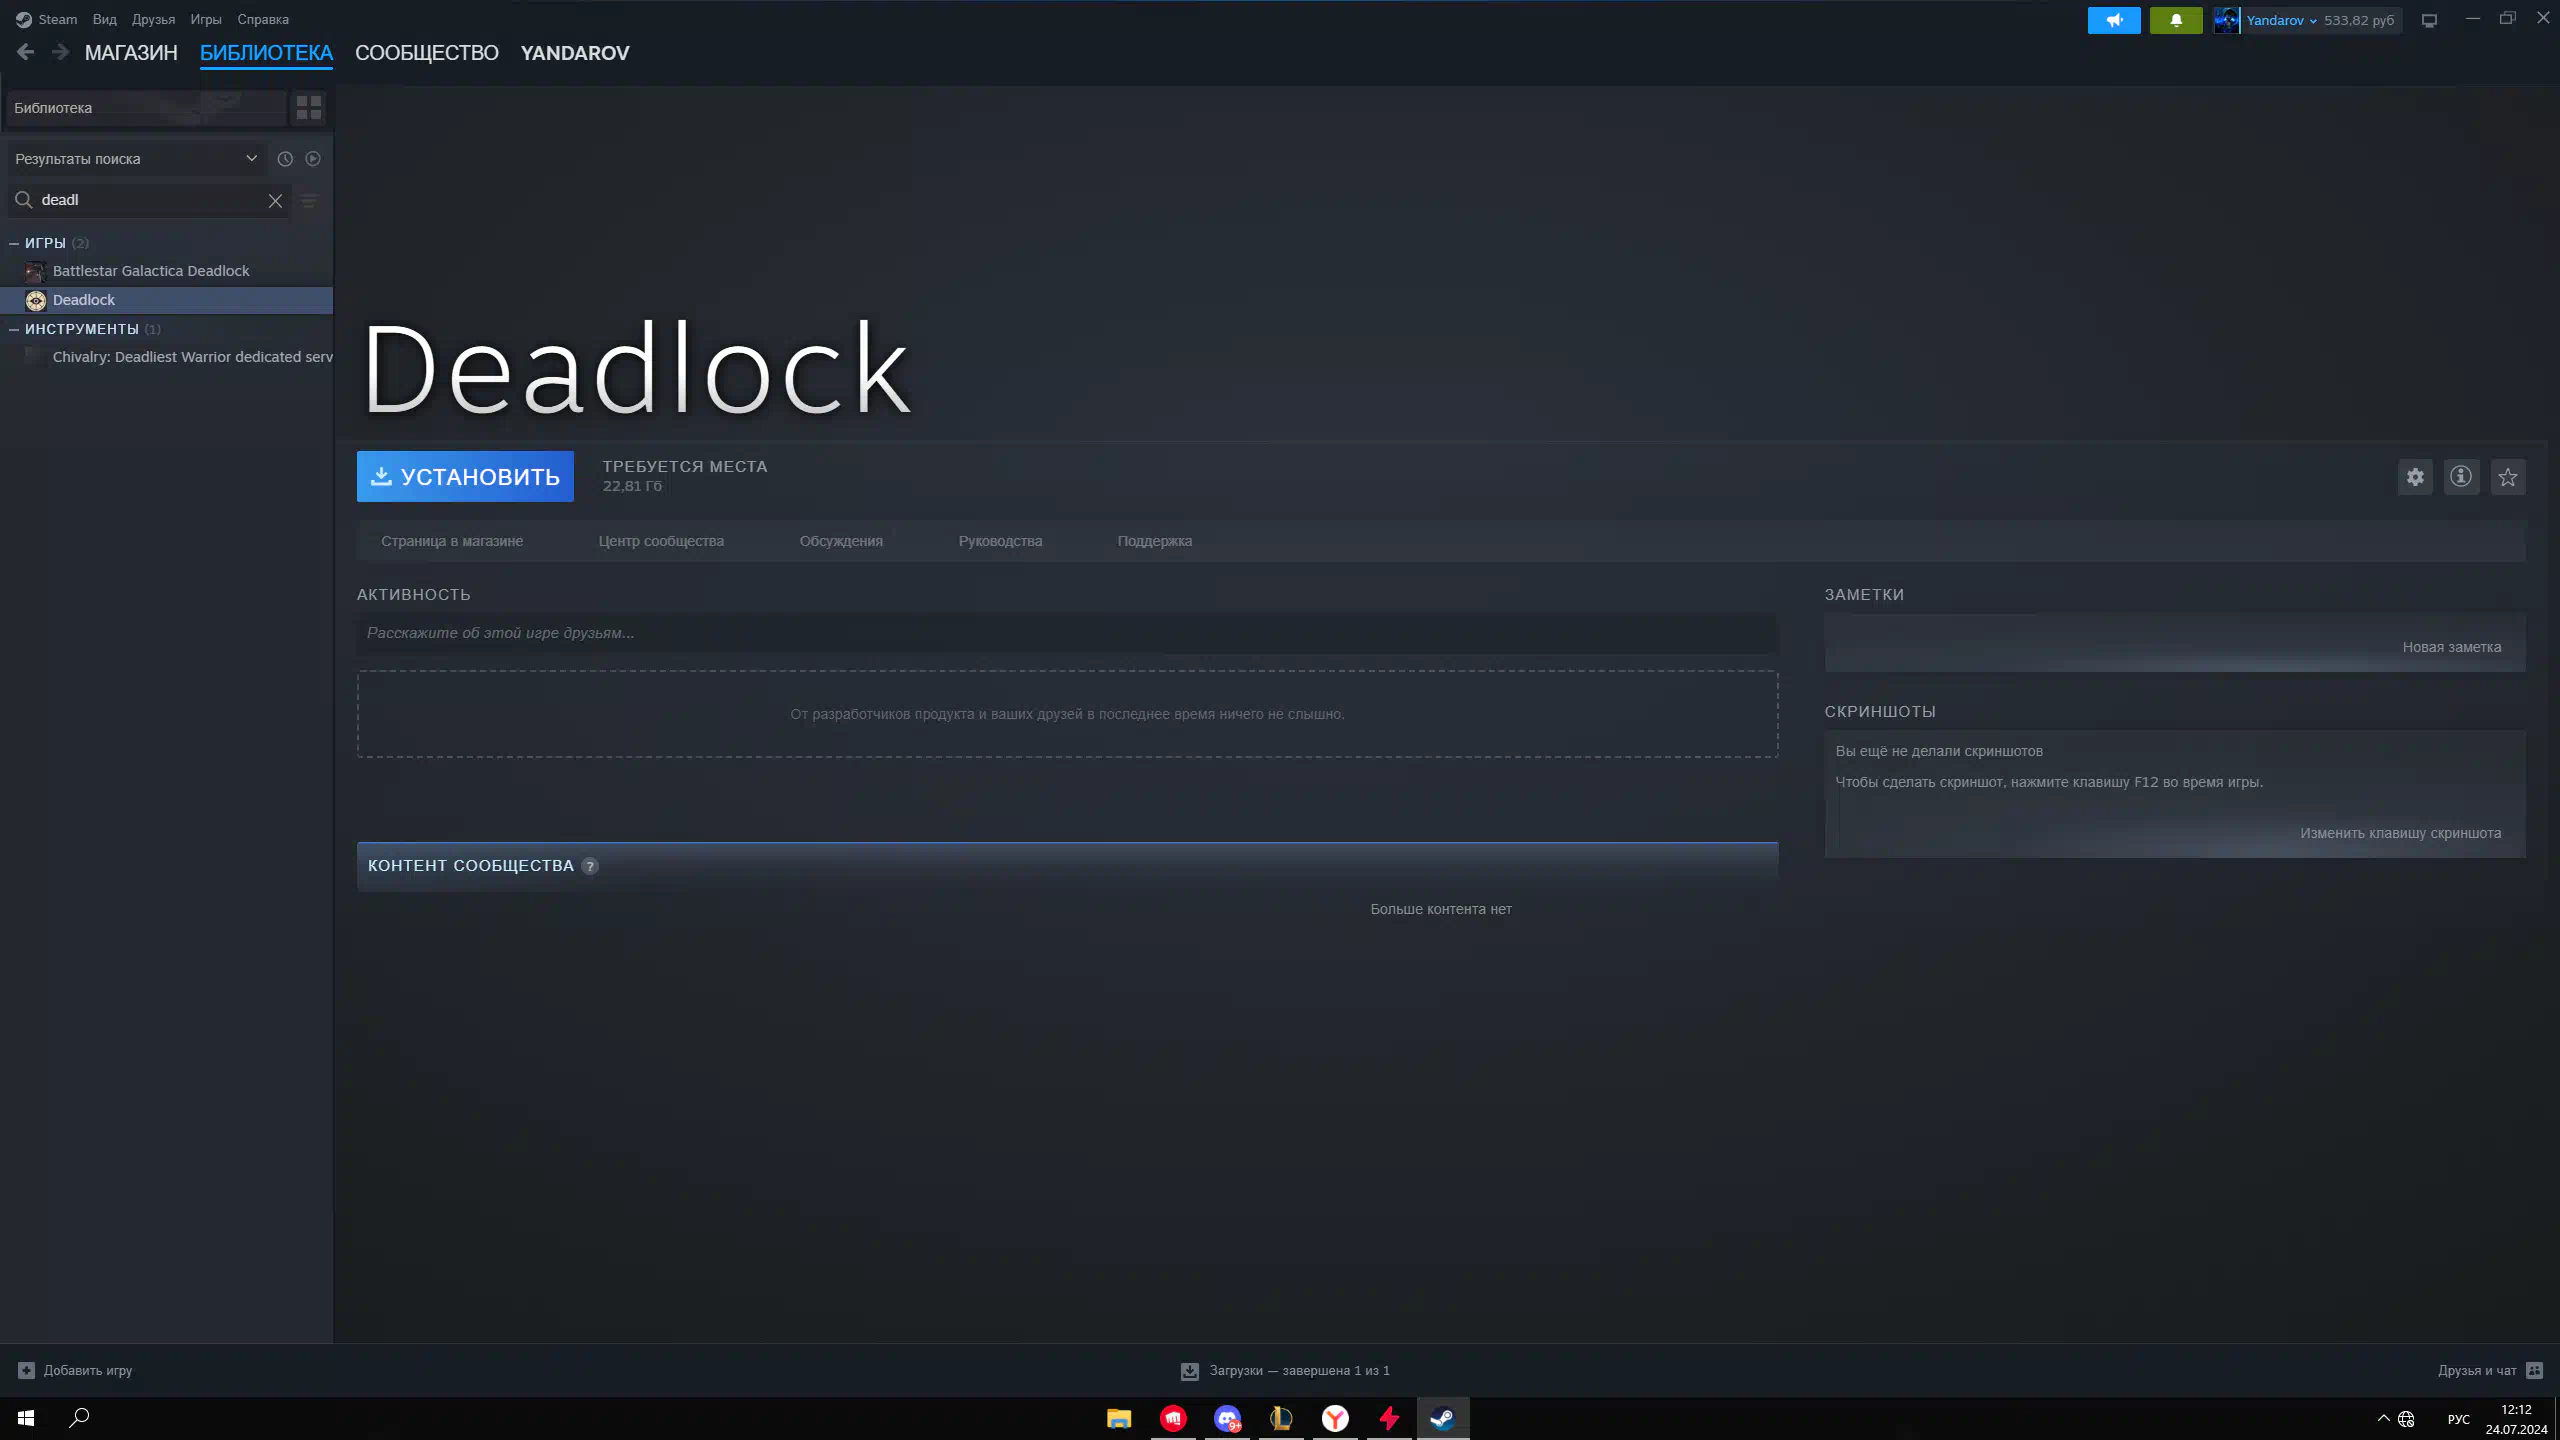This screenshot has width=2560, height=1440.
Task: Click the Yandarov profile avatar
Action: (2227, 20)
